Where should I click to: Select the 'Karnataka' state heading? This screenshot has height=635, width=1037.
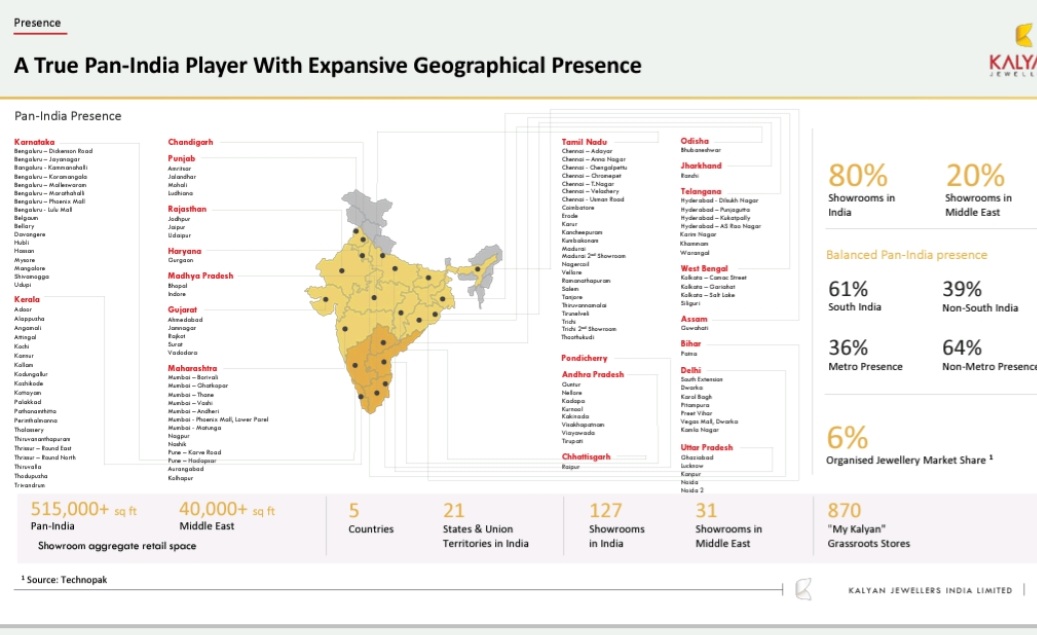pos(34,142)
